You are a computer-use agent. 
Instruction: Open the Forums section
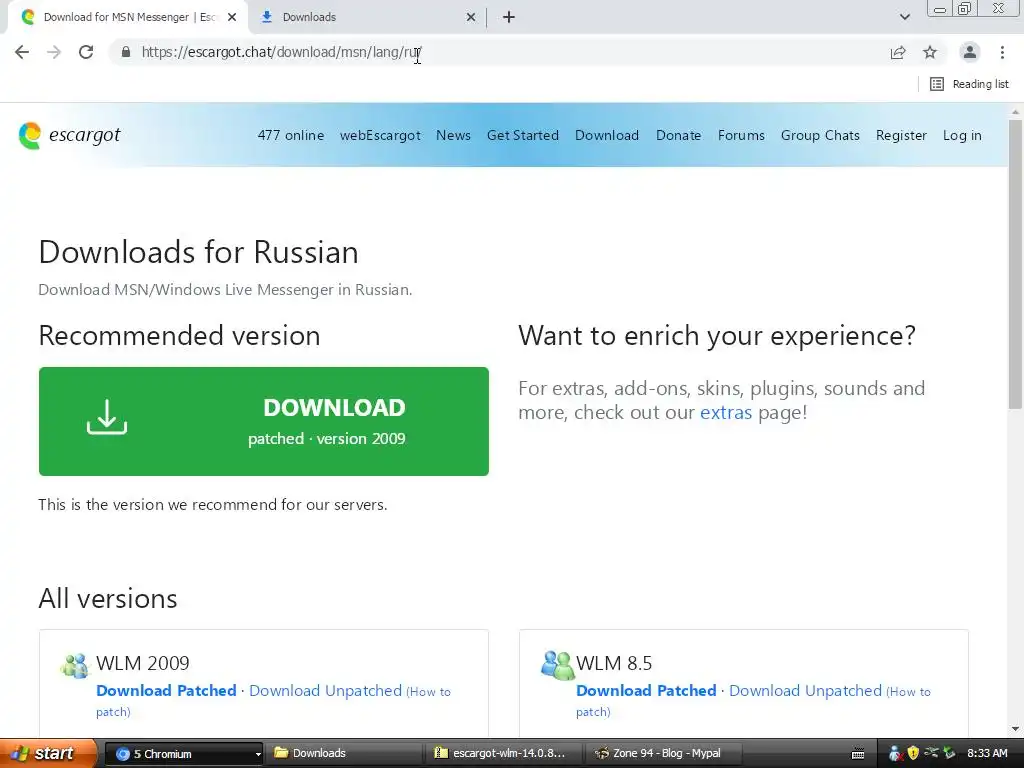pyautogui.click(x=741, y=135)
